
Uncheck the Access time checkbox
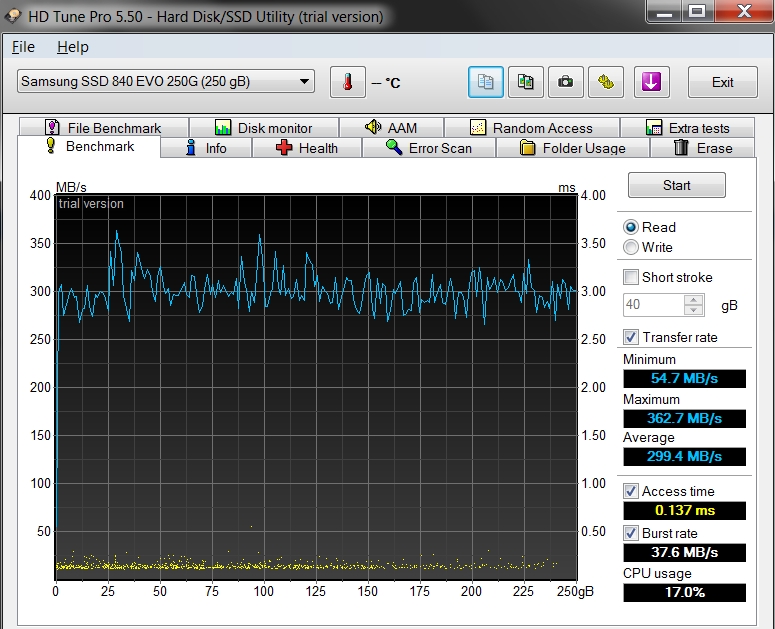click(631, 491)
